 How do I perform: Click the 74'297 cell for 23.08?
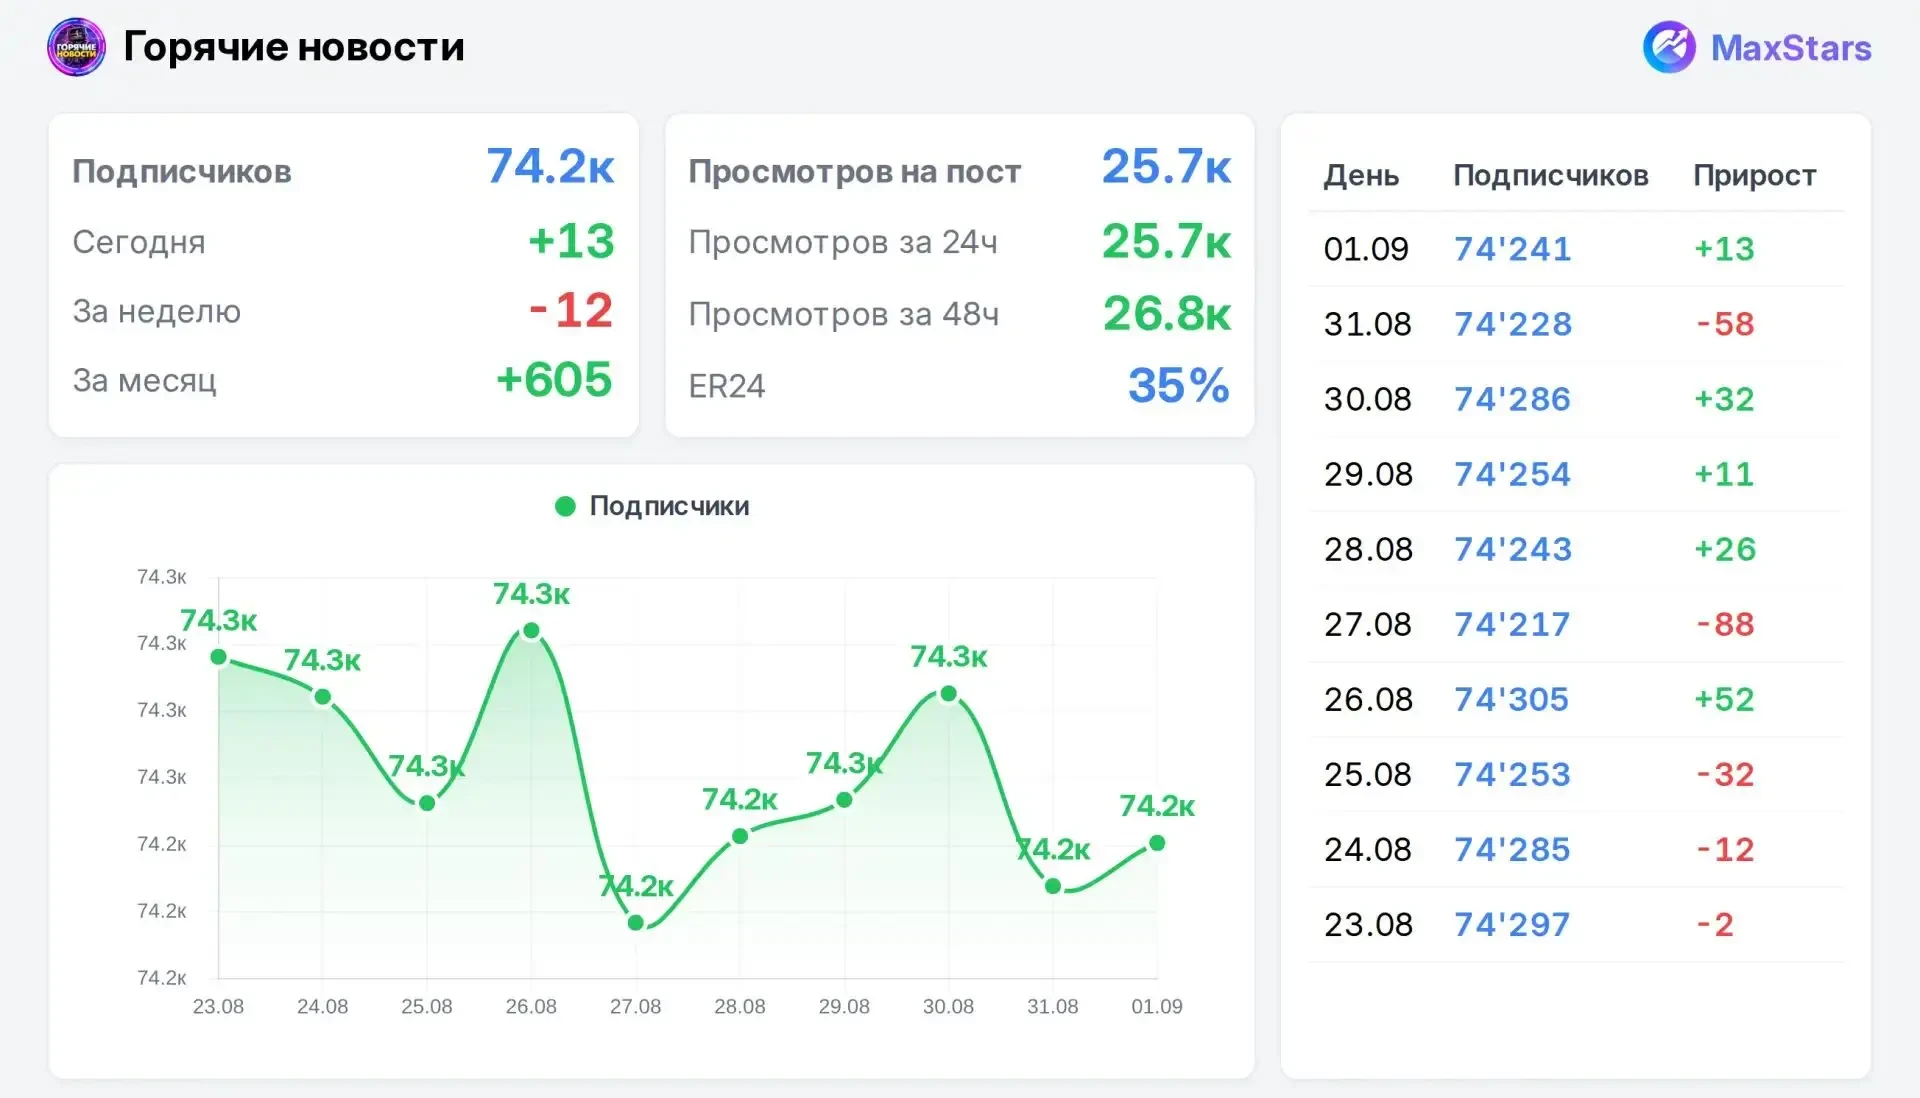tap(1512, 924)
